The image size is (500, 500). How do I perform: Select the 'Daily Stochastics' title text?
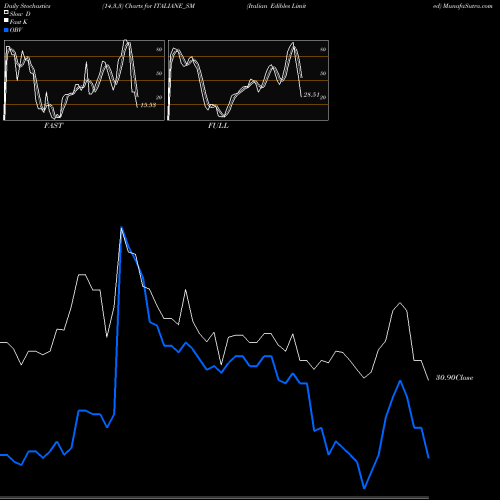(x=27, y=6)
